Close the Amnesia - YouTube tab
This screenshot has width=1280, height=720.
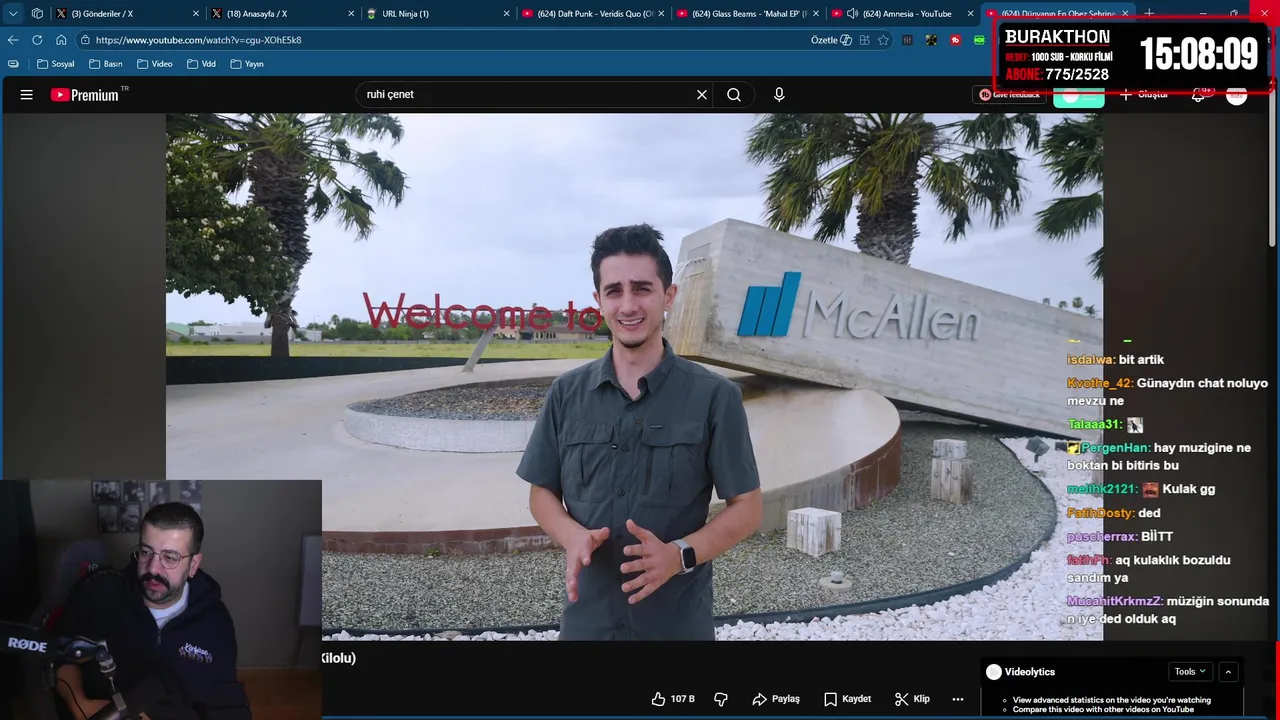pos(971,14)
